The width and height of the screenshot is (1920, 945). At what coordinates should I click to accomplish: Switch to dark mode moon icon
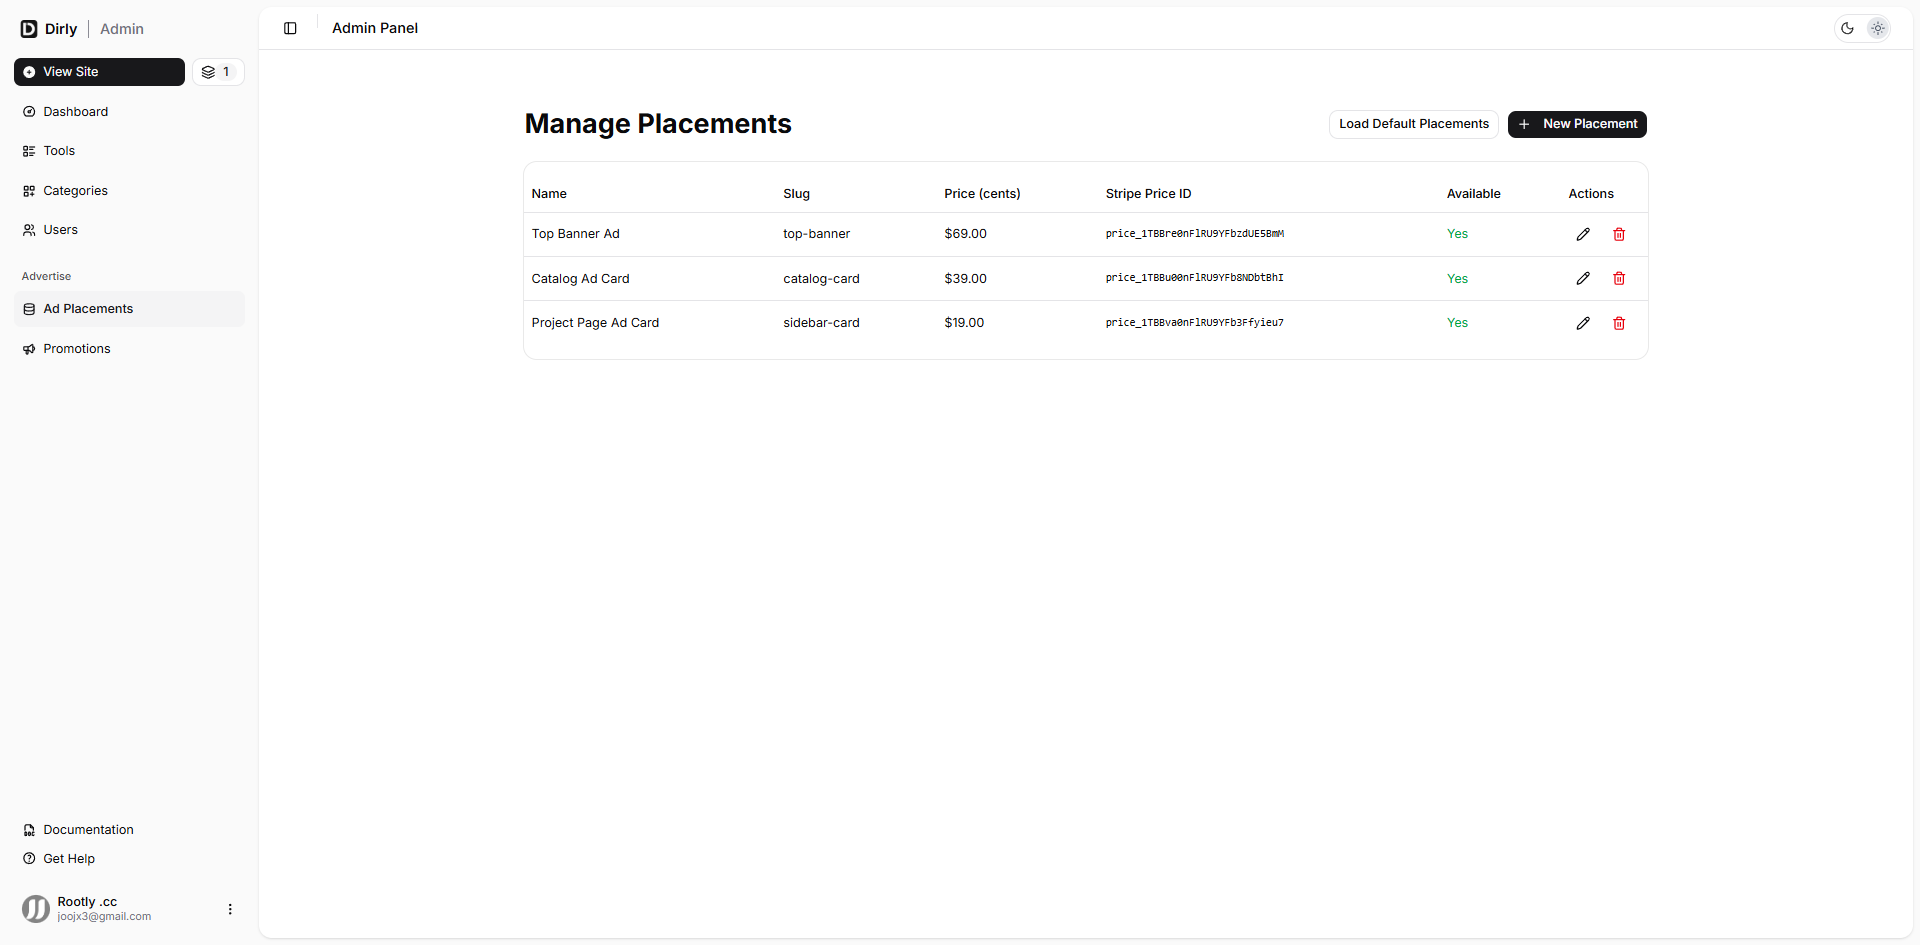(x=1847, y=28)
